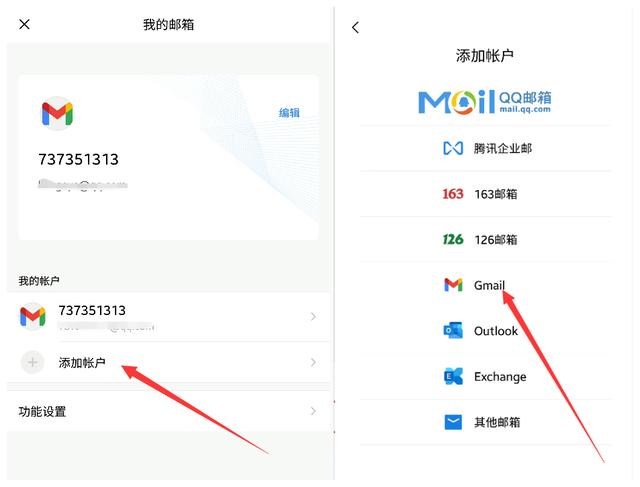Image resolution: width=640 pixels, height=487 pixels.
Task: Tap the large Gmail logo on account card
Action: [57, 114]
